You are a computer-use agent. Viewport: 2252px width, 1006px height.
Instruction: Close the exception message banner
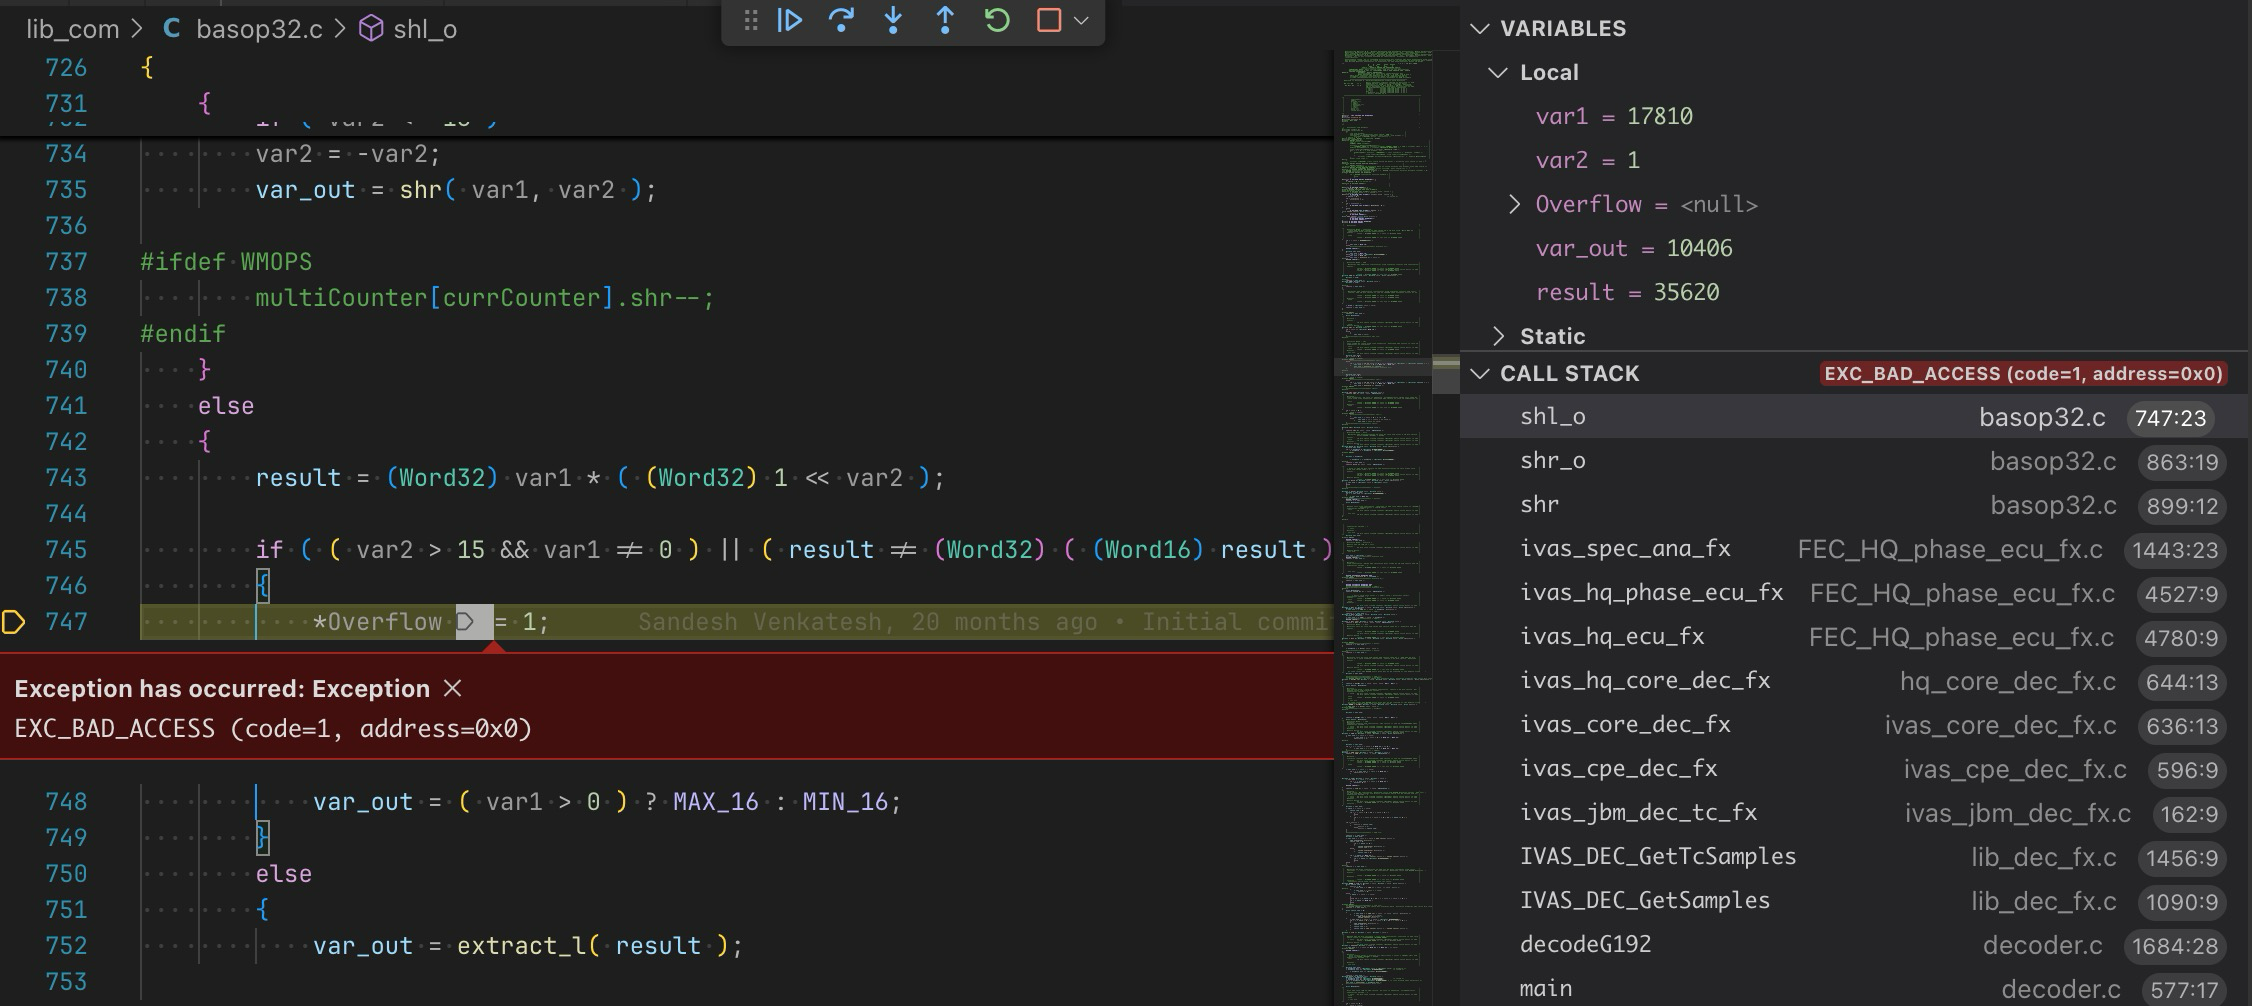coord(453,688)
